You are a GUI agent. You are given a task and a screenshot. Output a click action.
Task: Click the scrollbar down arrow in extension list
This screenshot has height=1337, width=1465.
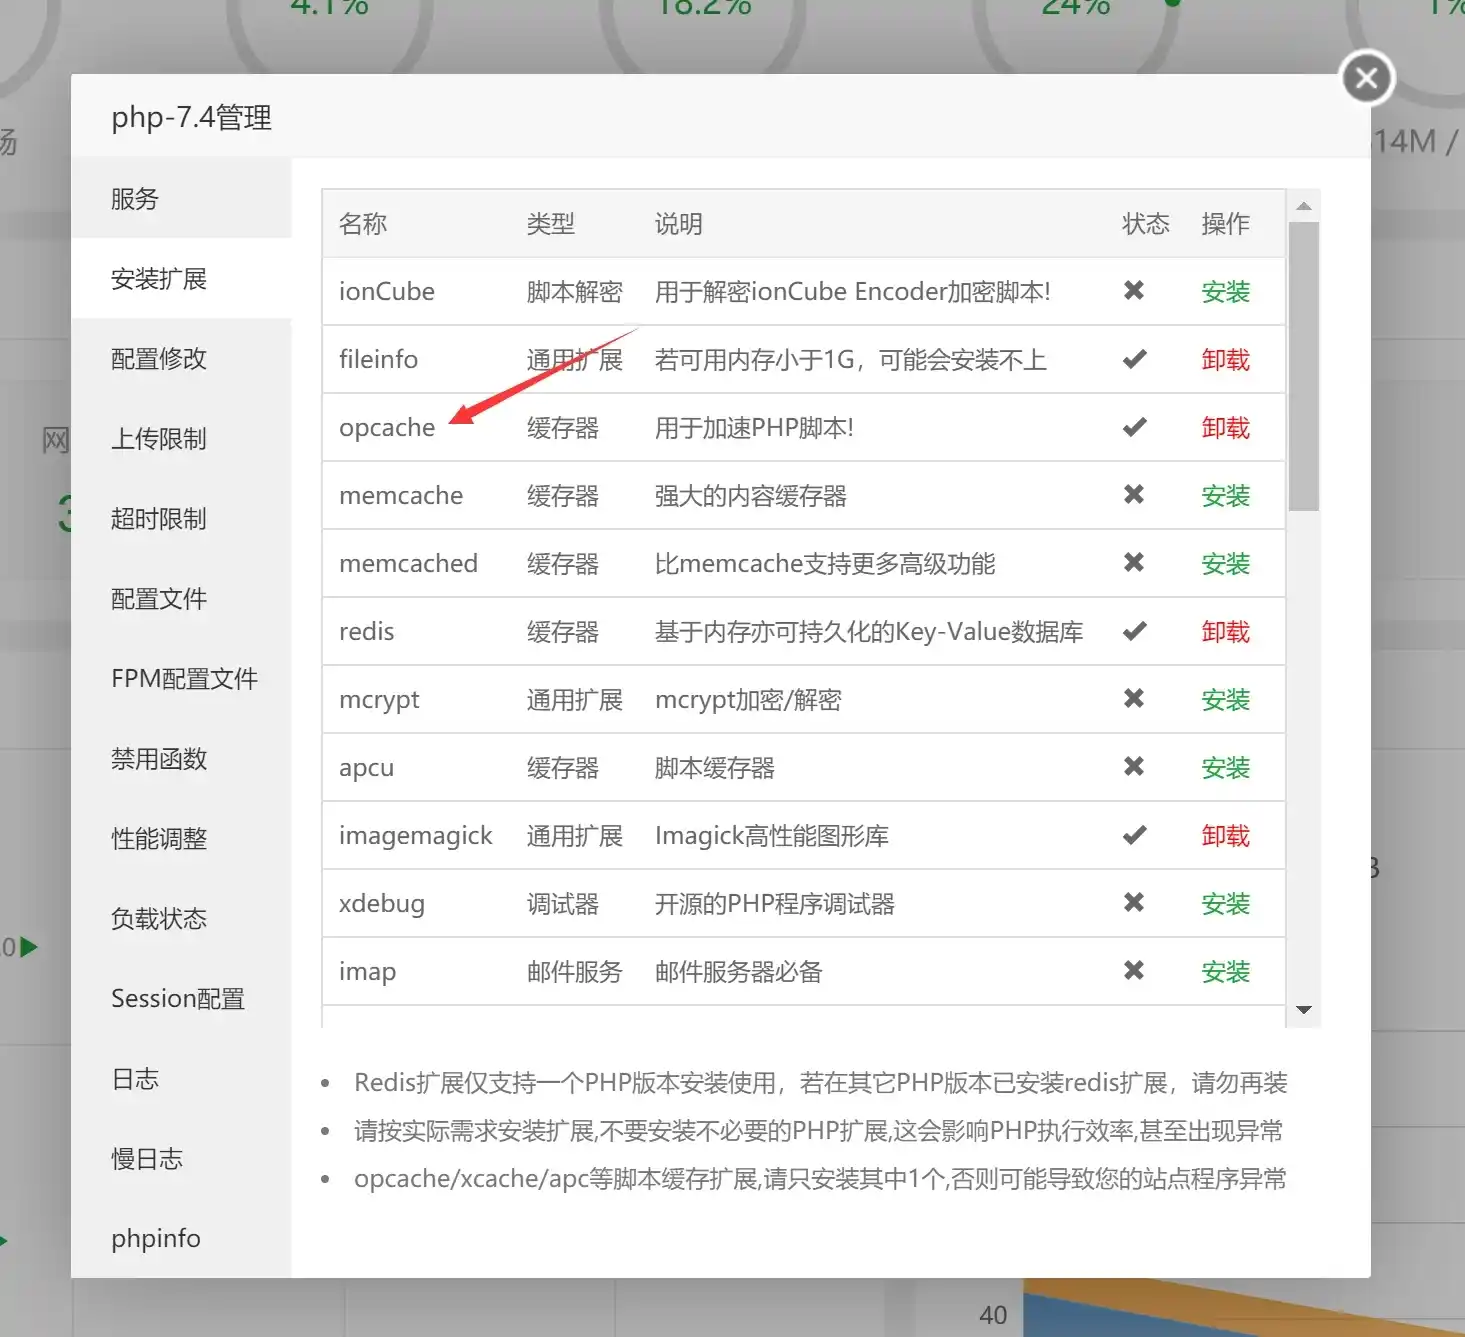click(1304, 1011)
